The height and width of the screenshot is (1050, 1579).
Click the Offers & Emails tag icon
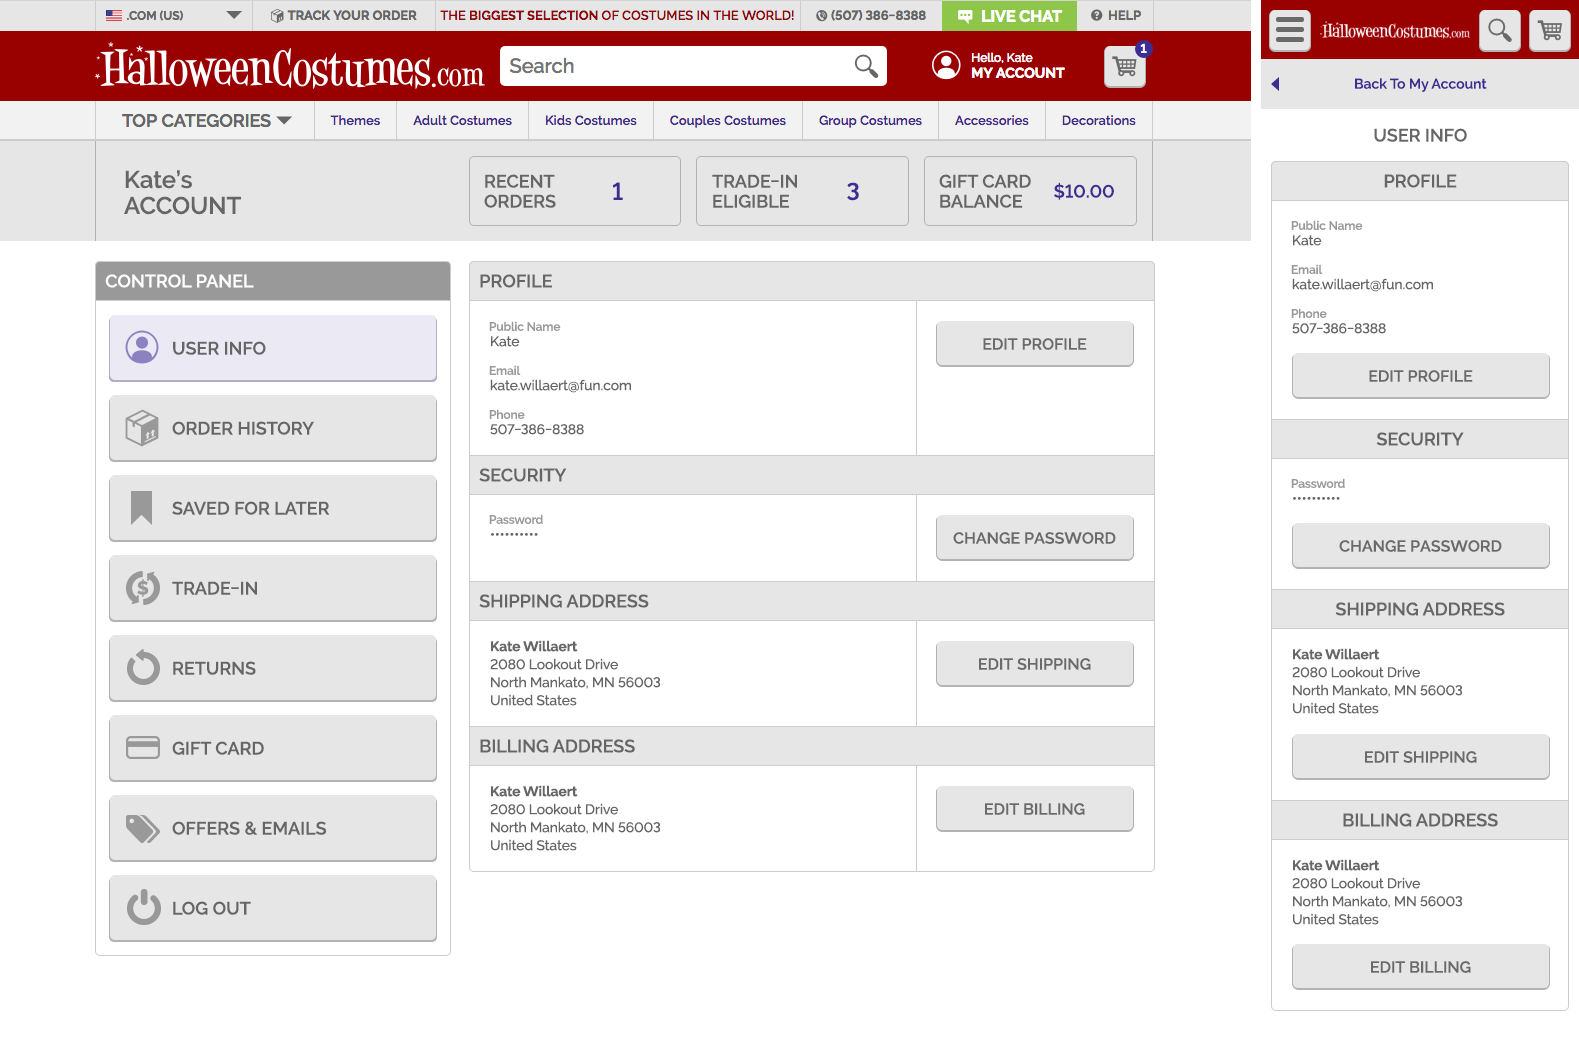click(142, 828)
